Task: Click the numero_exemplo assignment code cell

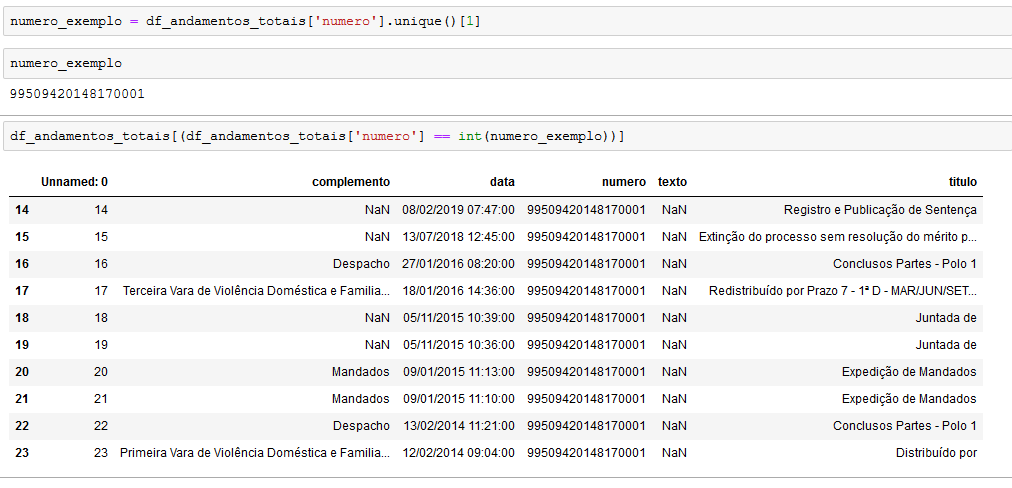Action: [x=507, y=21]
